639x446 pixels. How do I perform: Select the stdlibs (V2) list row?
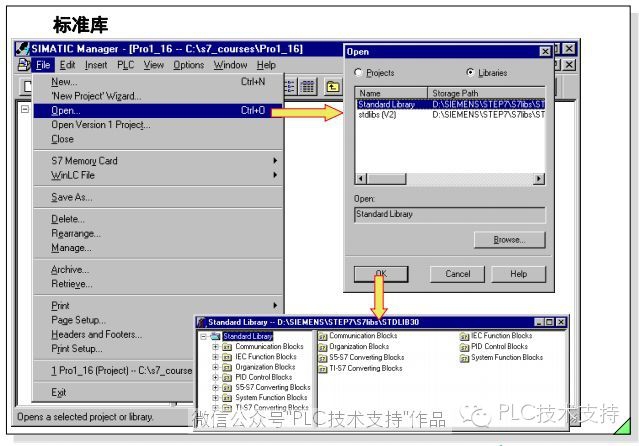tap(450, 115)
